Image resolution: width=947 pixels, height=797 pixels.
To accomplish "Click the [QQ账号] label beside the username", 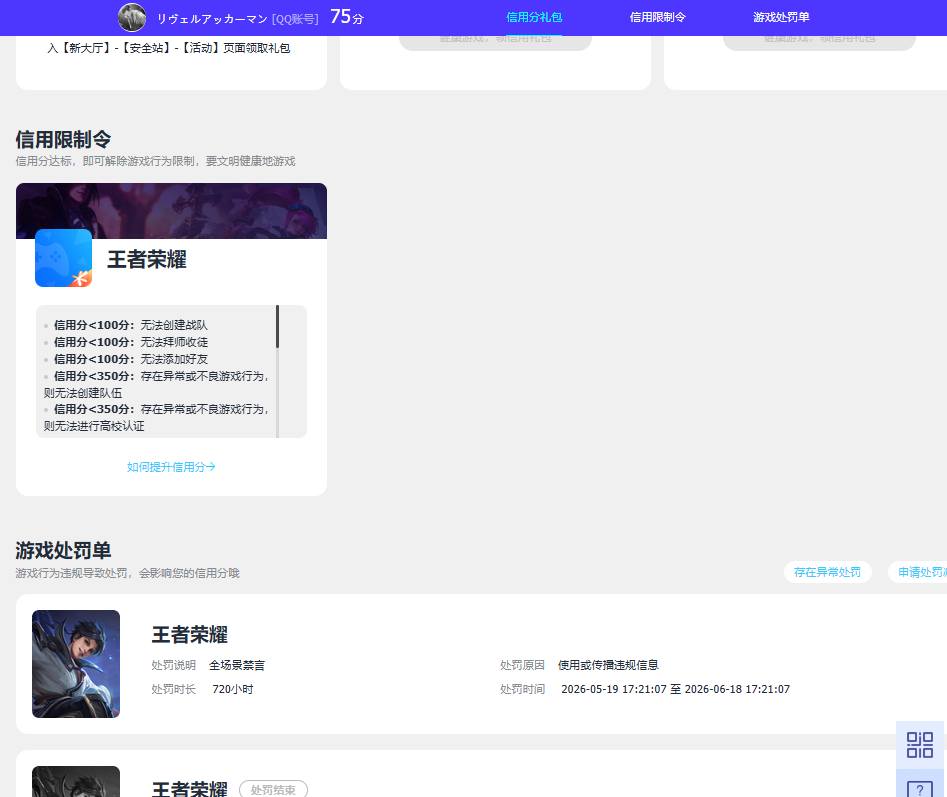I will [x=295, y=19].
